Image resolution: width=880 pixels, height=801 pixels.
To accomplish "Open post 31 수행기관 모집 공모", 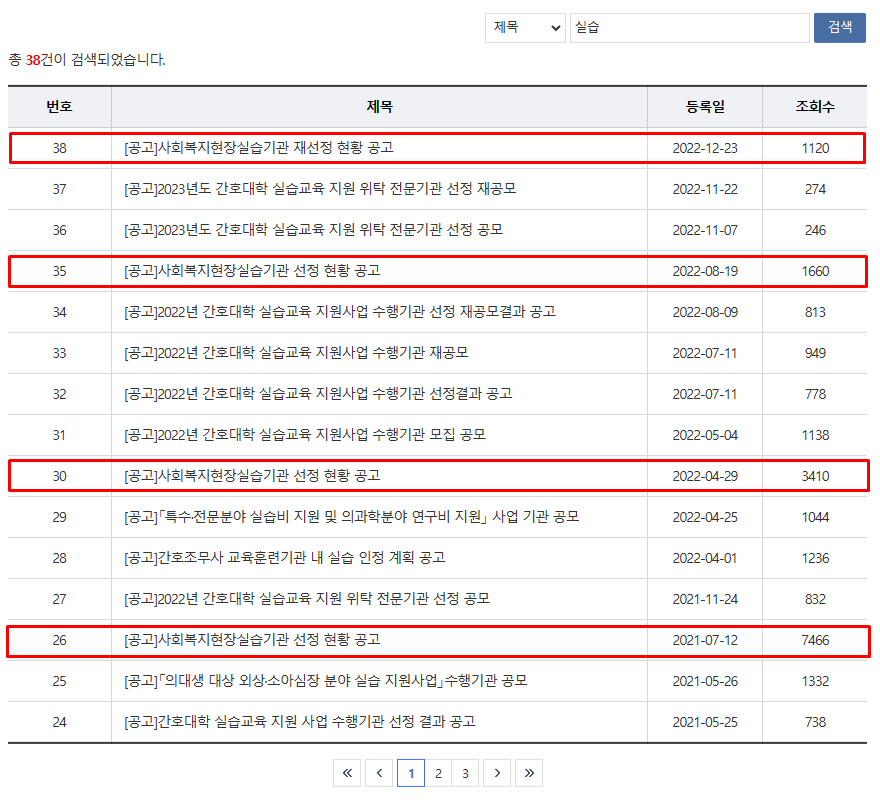I will [x=305, y=434].
